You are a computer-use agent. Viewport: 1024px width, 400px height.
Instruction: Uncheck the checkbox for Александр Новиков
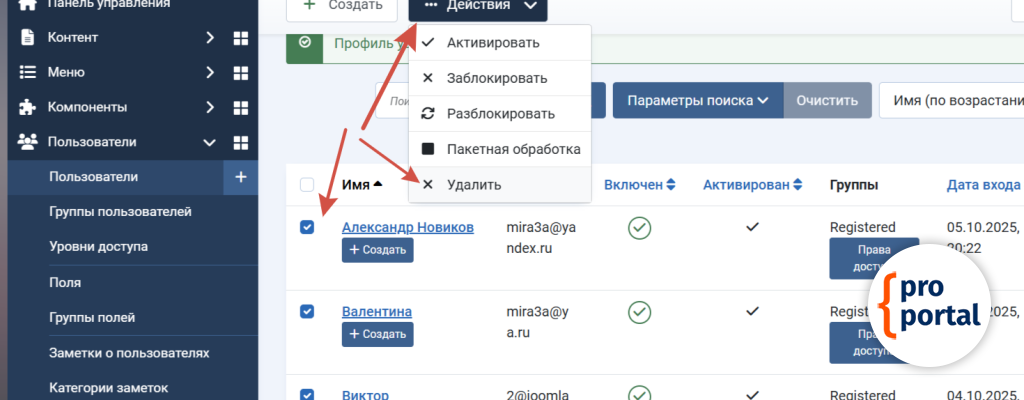pyautogui.click(x=307, y=227)
